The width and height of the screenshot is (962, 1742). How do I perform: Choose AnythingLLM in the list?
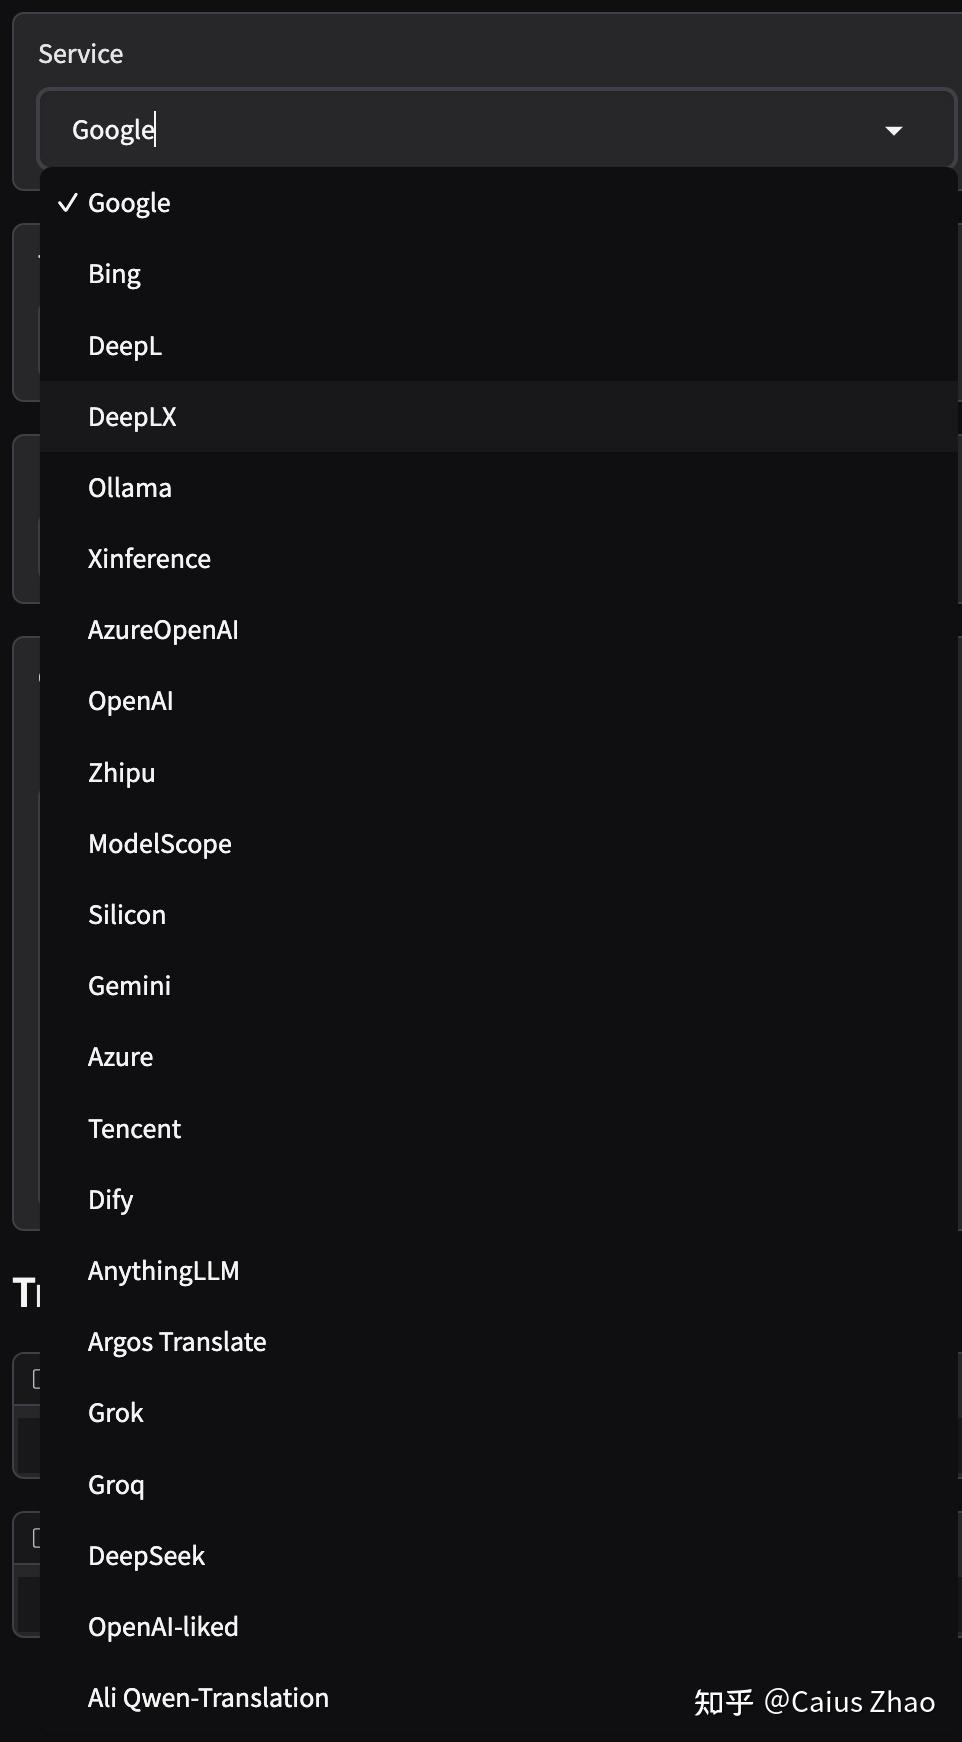[x=164, y=1271]
